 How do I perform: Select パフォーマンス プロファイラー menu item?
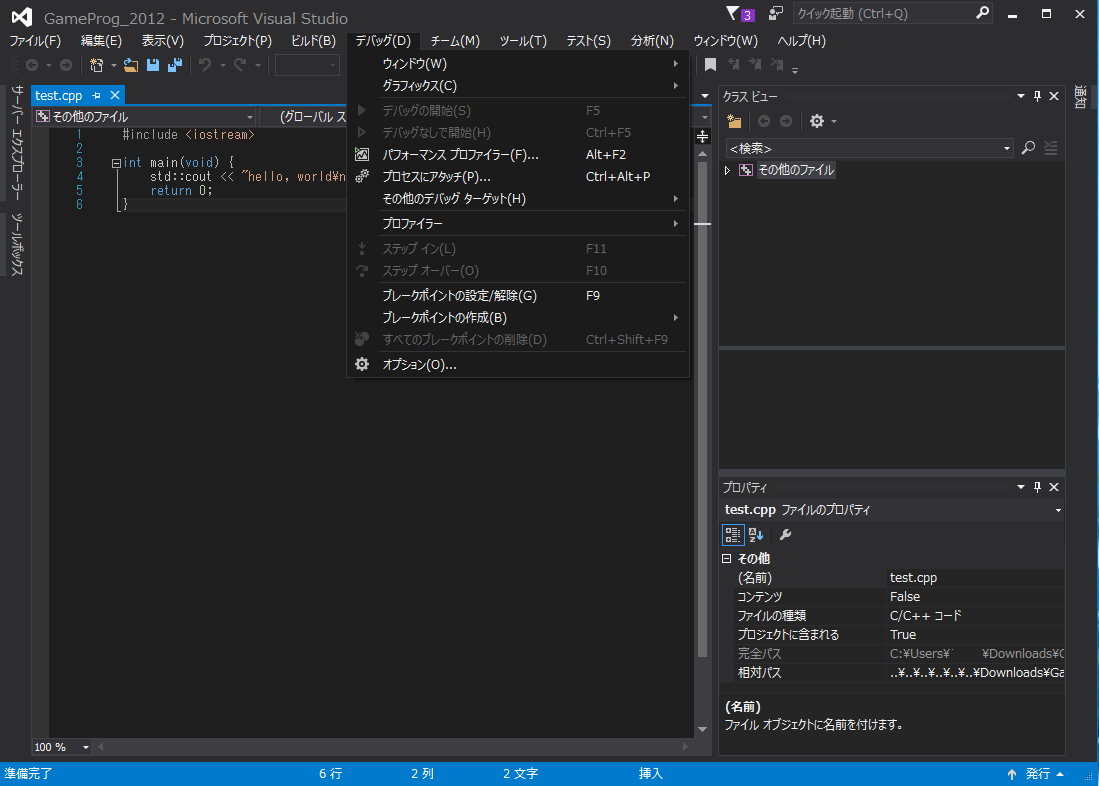click(460, 155)
